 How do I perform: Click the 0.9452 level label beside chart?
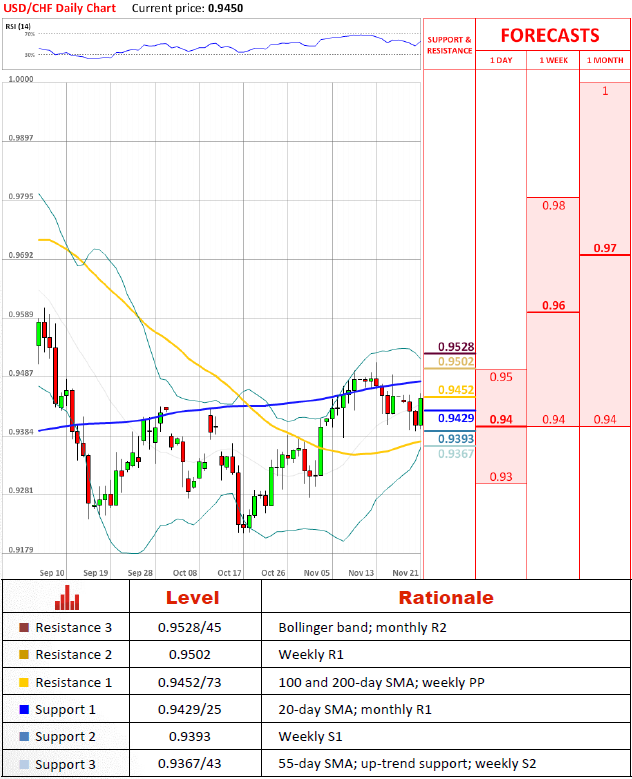click(x=456, y=390)
